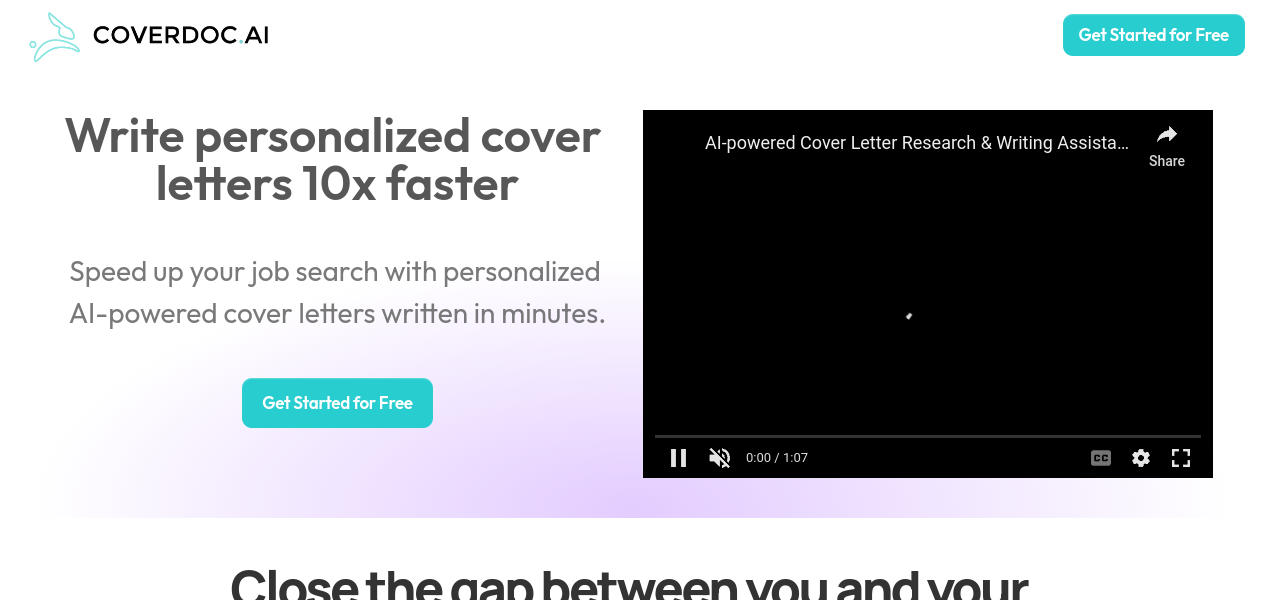Click the COVERDOC.AI brand name text
The width and height of the screenshot is (1280, 600).
181,35
